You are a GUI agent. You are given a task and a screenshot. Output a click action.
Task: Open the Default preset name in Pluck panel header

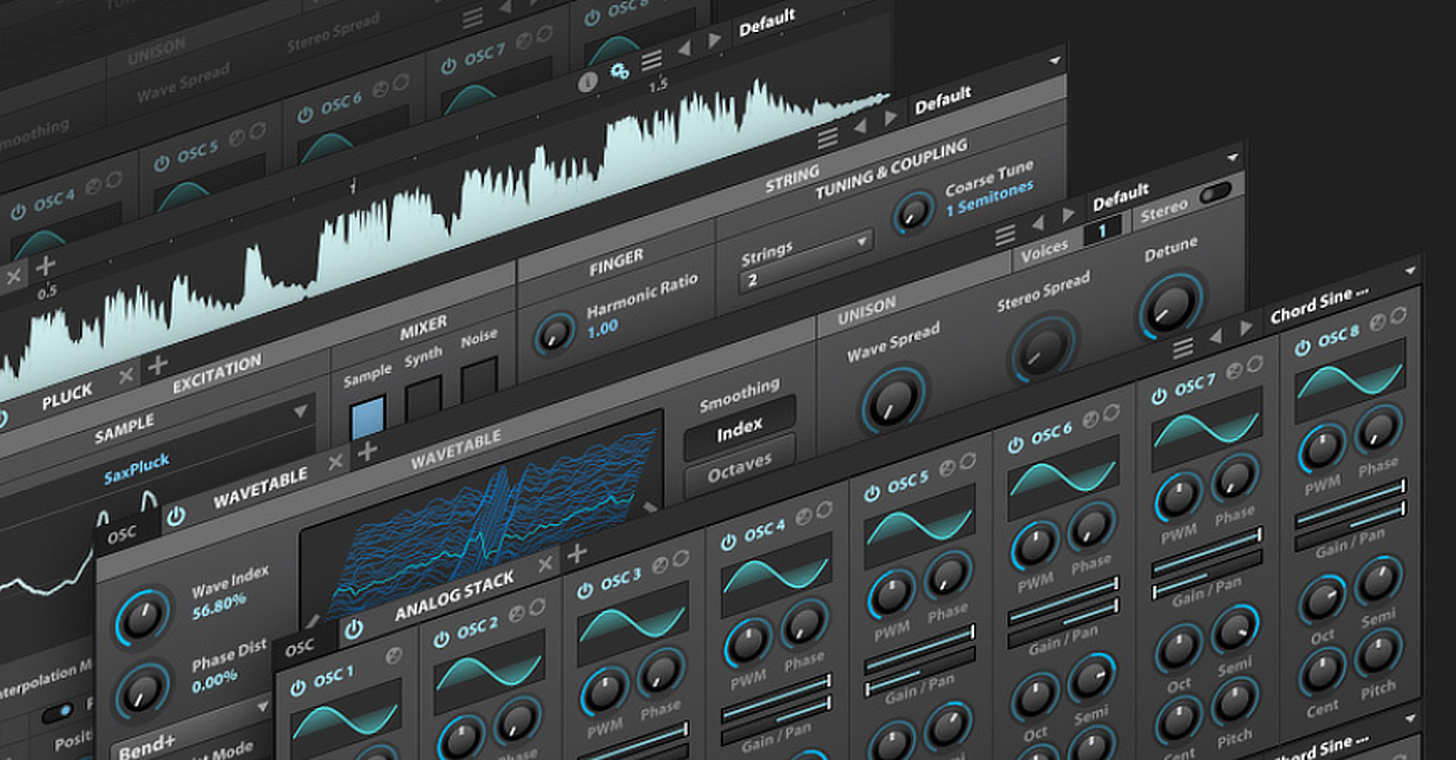[942, 100]
